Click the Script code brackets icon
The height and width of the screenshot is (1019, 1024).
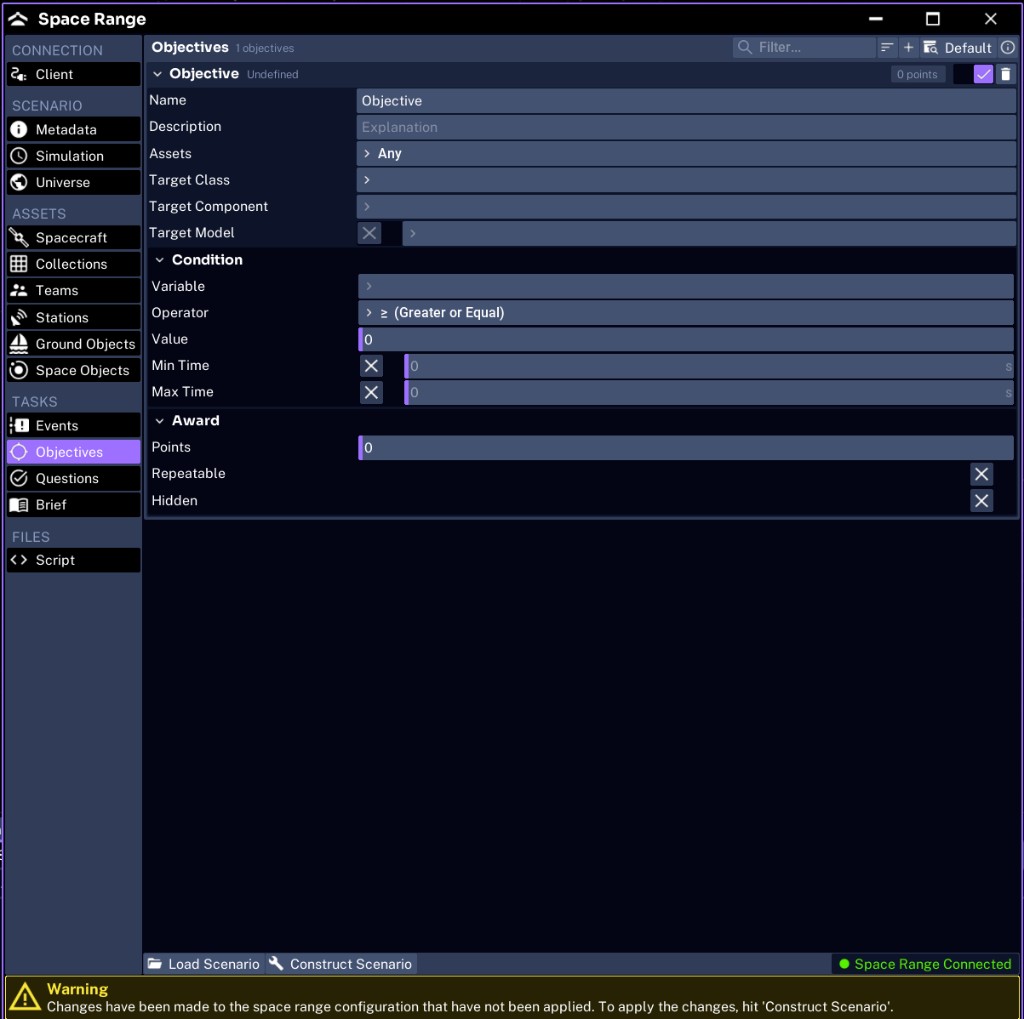click(19, 560)
